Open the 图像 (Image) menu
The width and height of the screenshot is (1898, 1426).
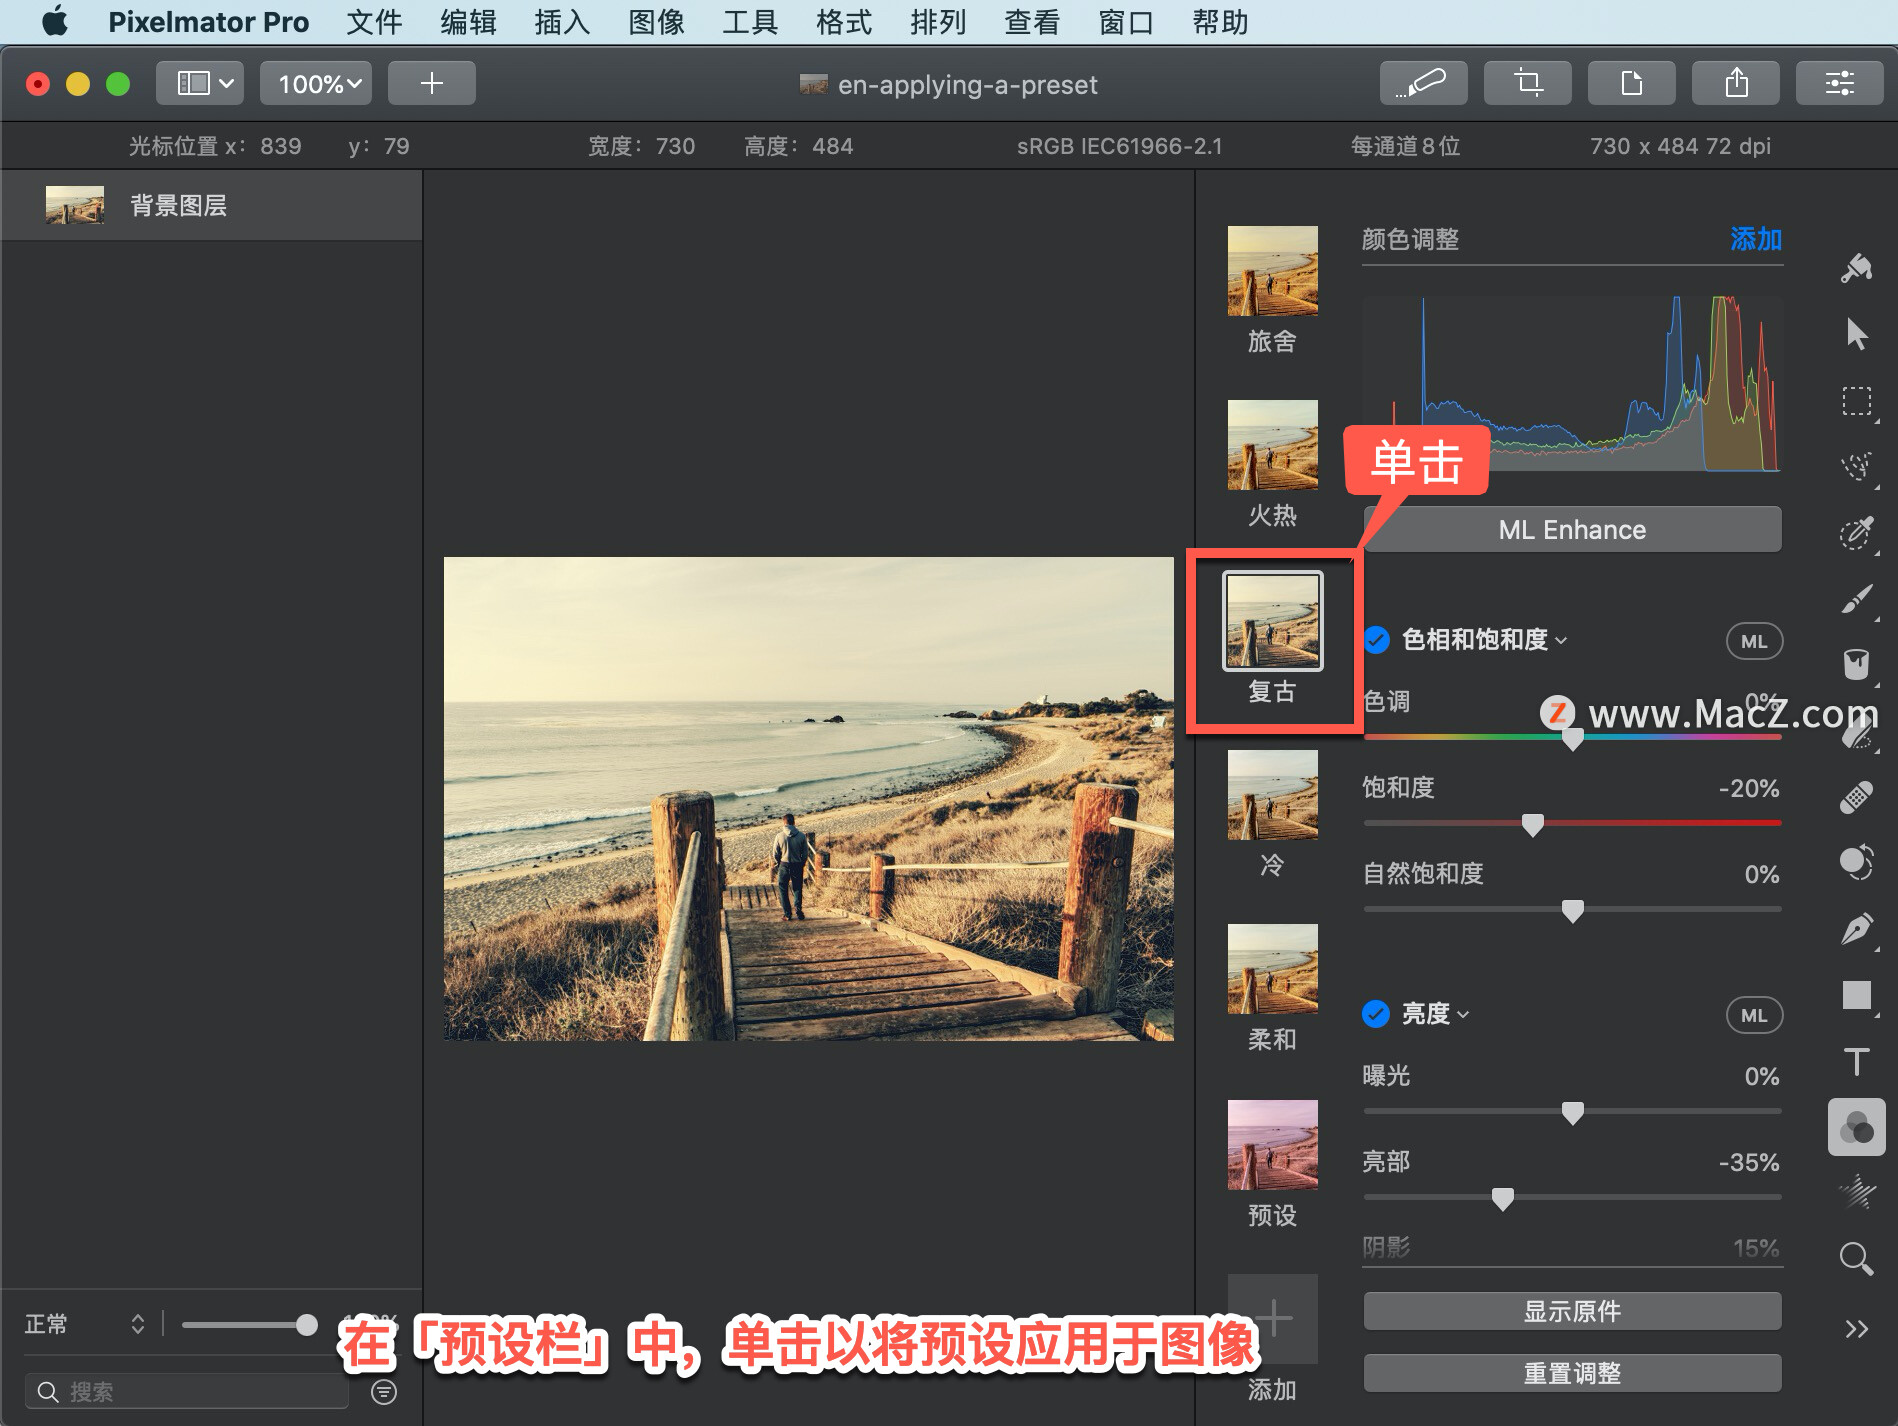point(656,21)
